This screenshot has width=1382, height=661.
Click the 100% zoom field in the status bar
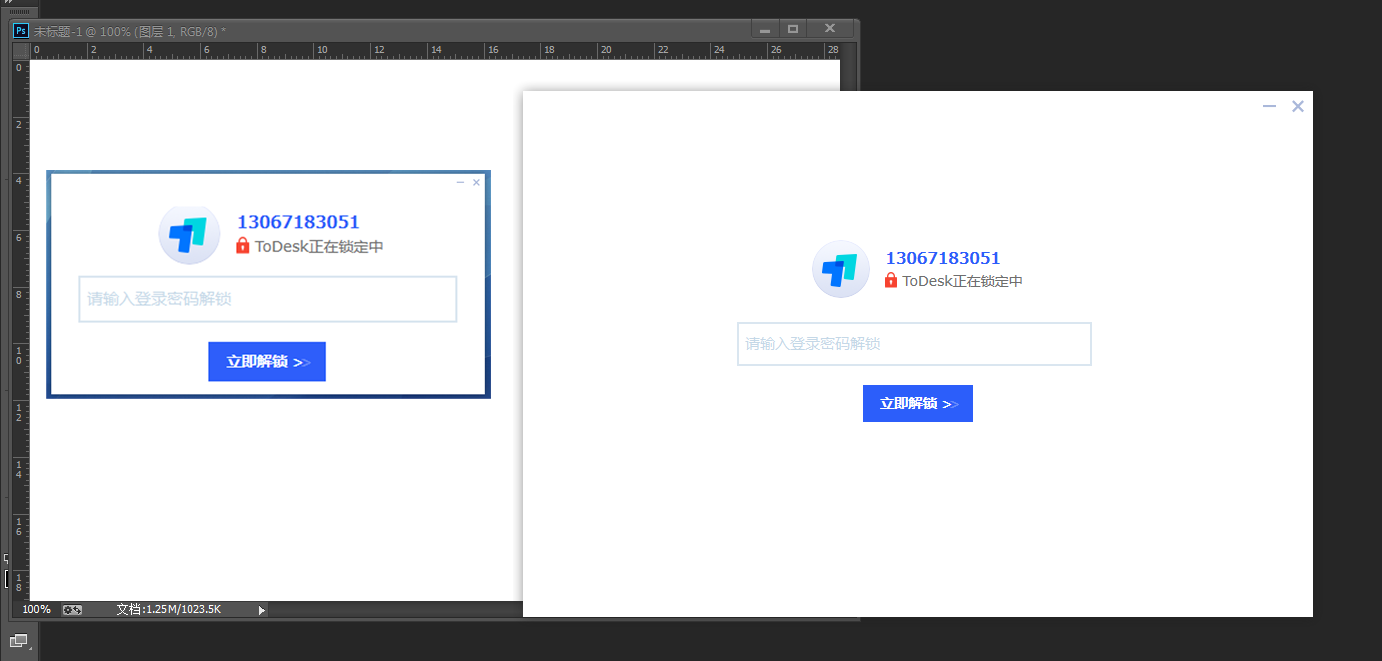pos(36,609)
